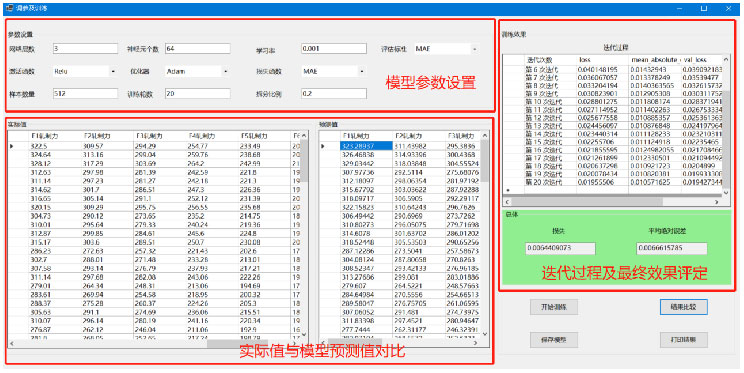744x373 pixels.
Task: Click scroll-right arrow of iteration table
Action: [716, 202]
